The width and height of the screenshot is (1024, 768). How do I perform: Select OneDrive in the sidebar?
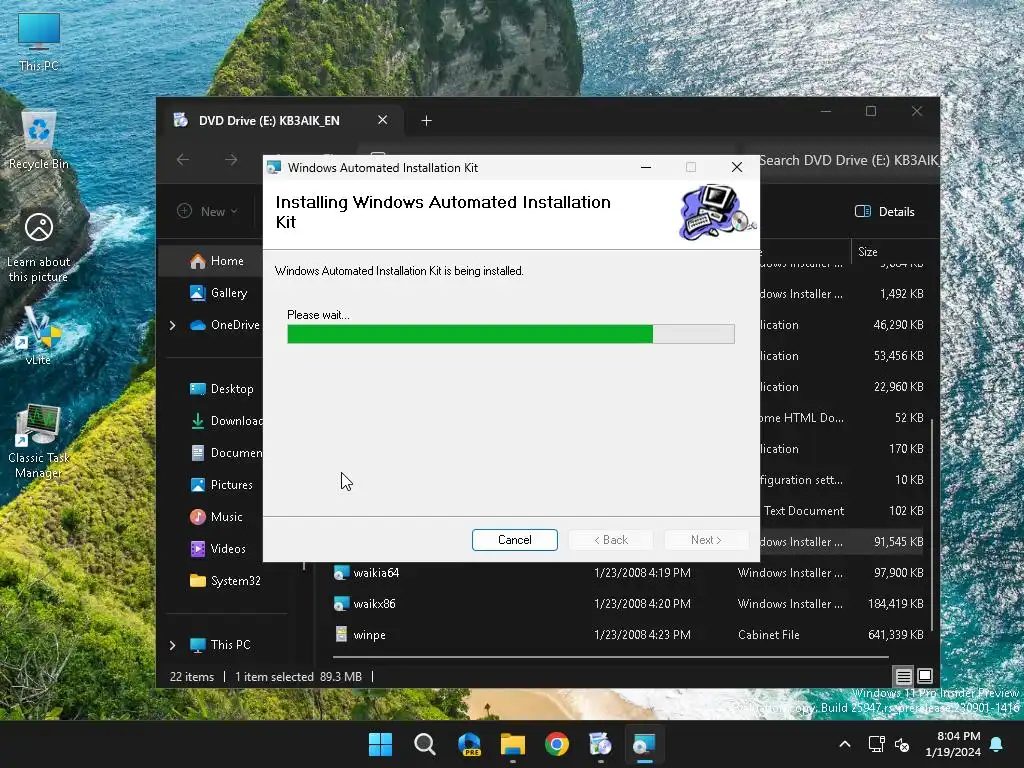pos(225,325)
